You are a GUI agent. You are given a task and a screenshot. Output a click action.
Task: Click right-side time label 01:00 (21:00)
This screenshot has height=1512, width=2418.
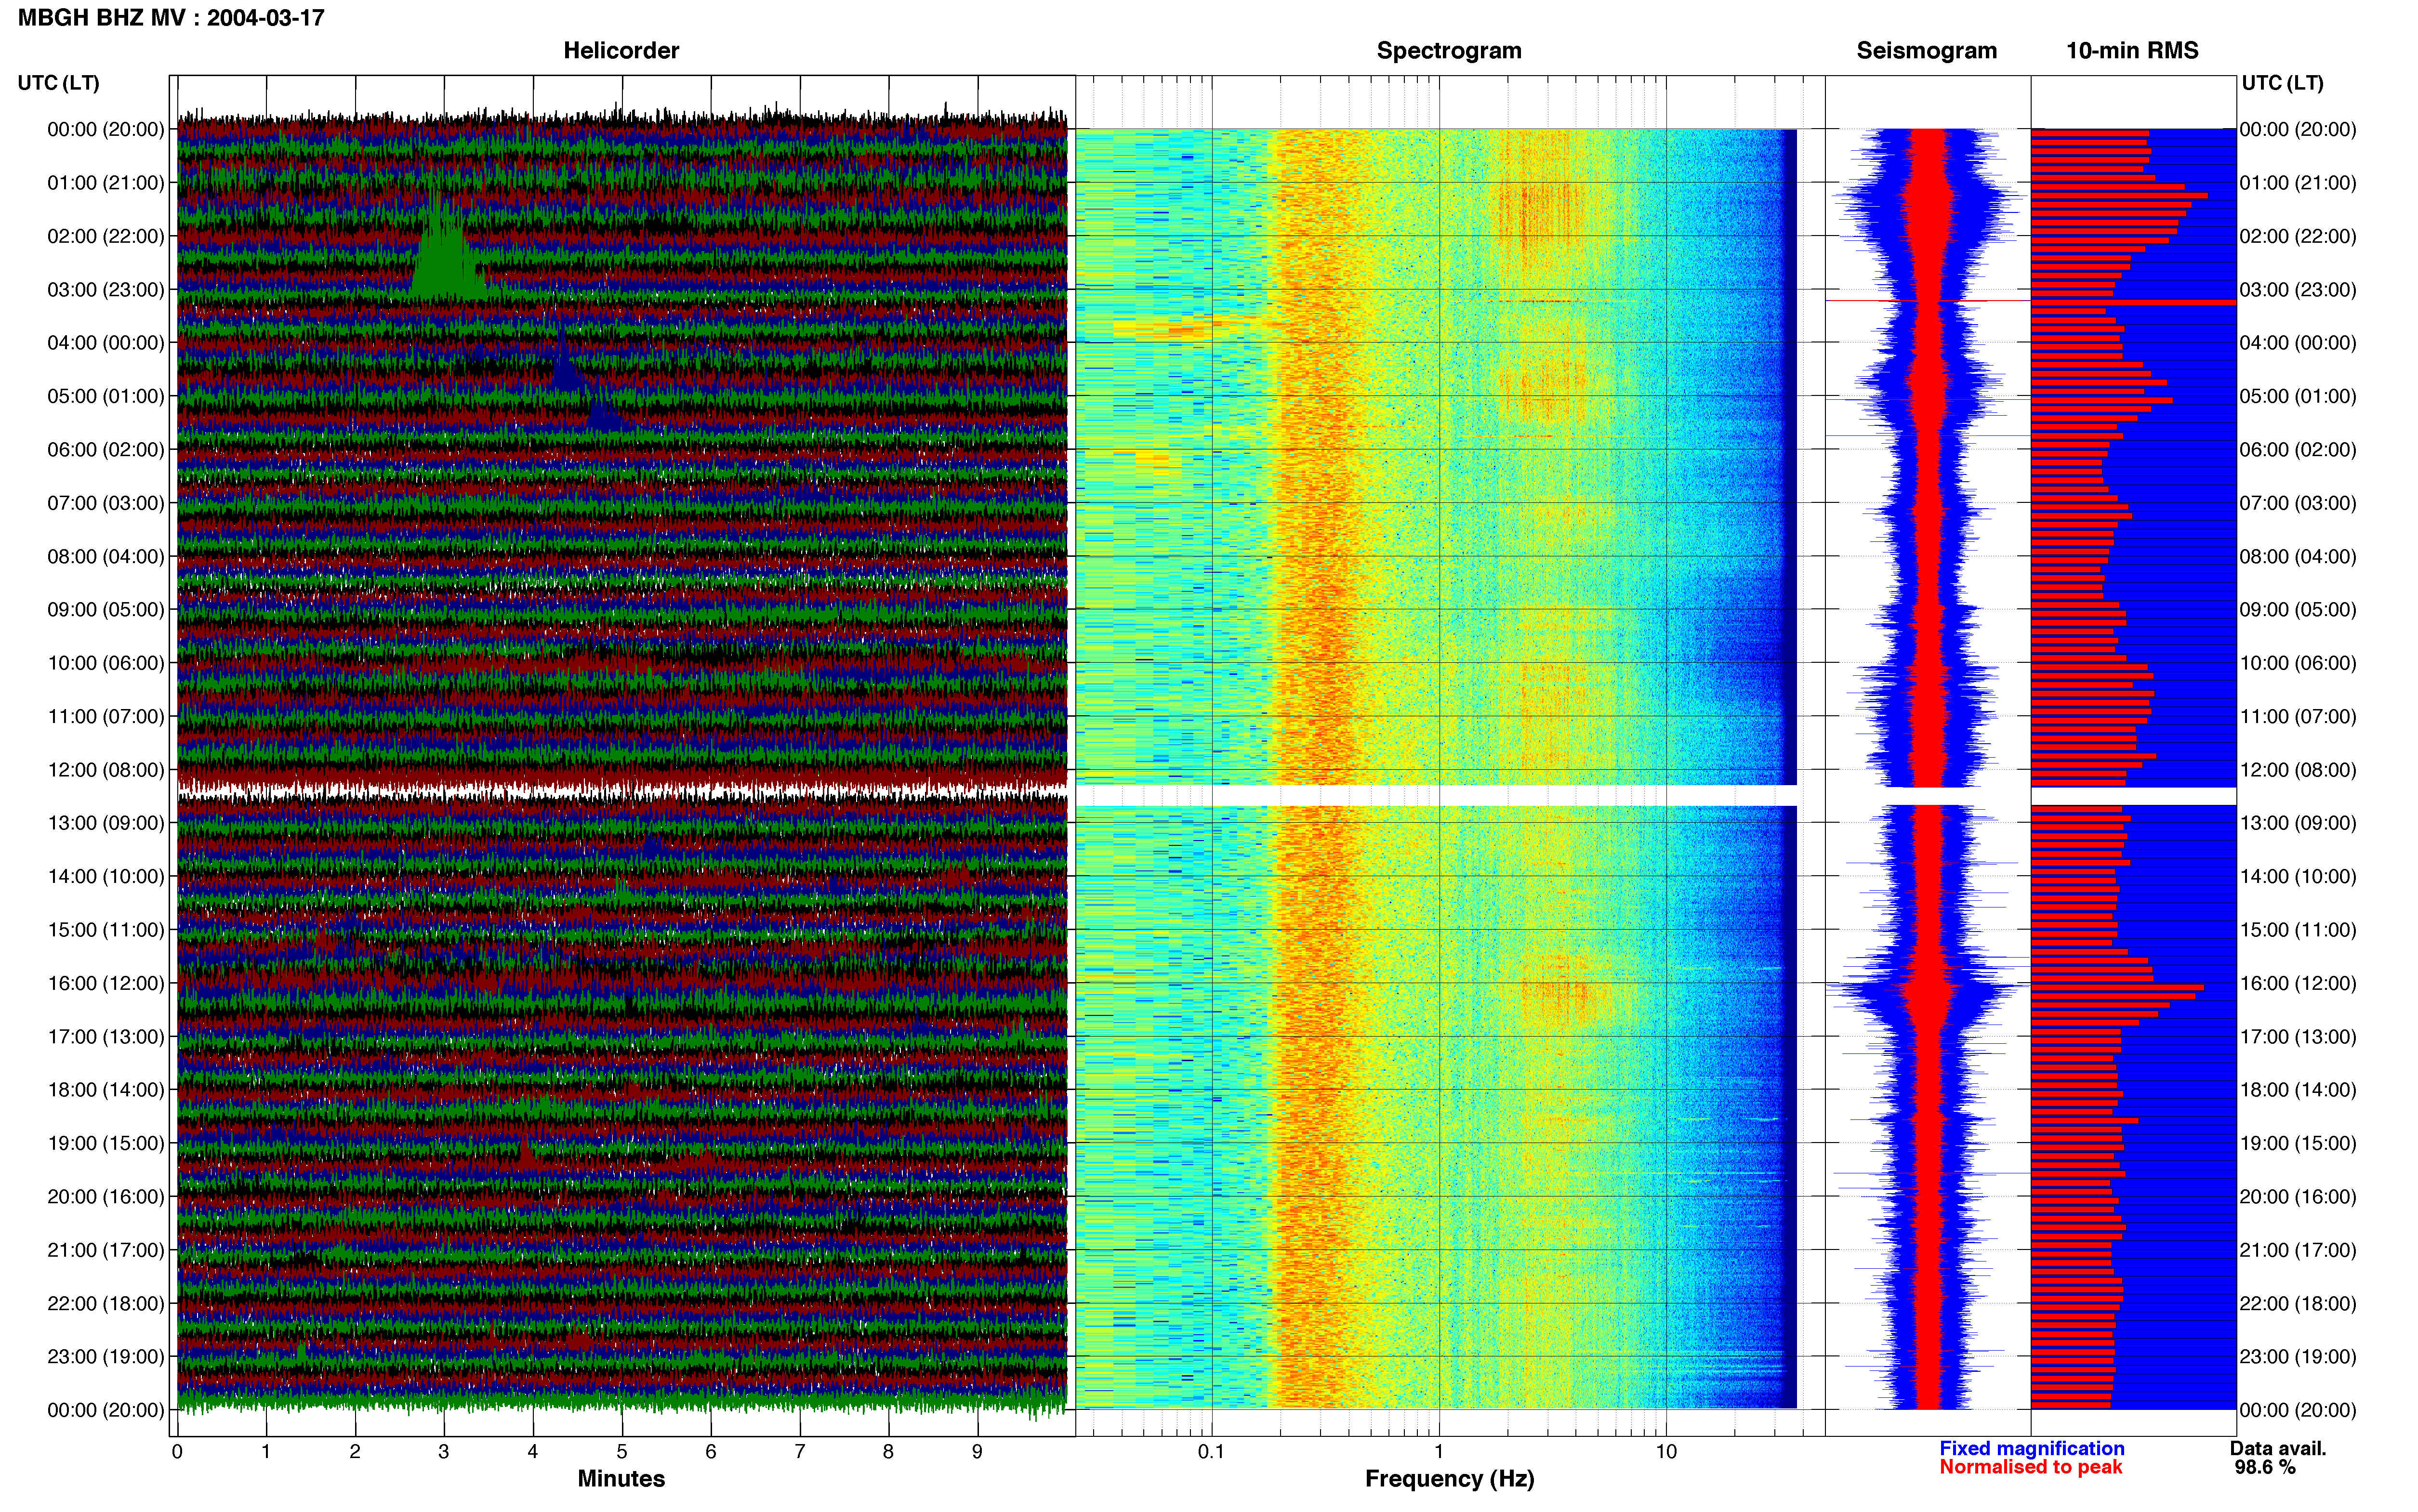2298,183
